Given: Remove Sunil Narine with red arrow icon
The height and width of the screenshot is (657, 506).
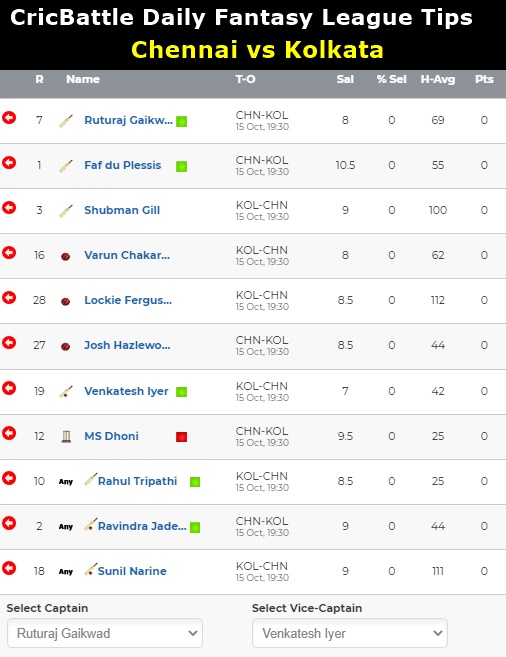Looking at the screenshot, I should click(x=9, y=569).
